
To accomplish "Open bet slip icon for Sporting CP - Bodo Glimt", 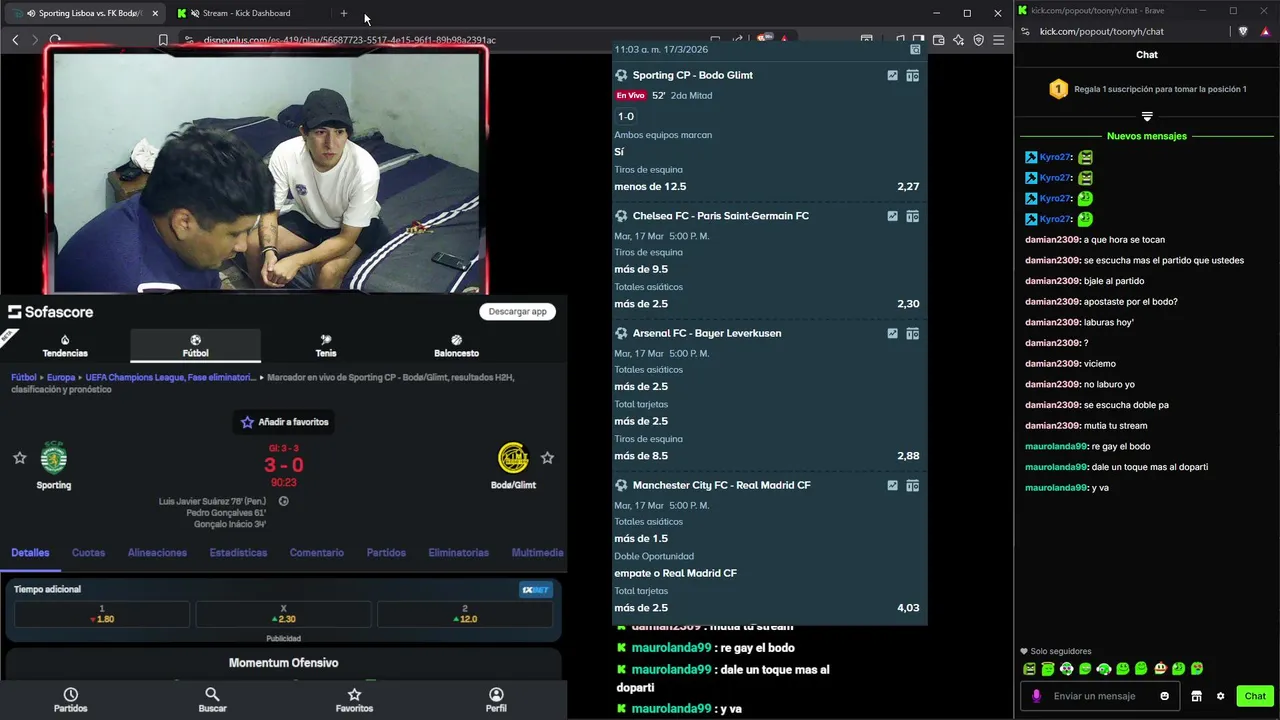I will pyautogui.click(x=912, y=75).
